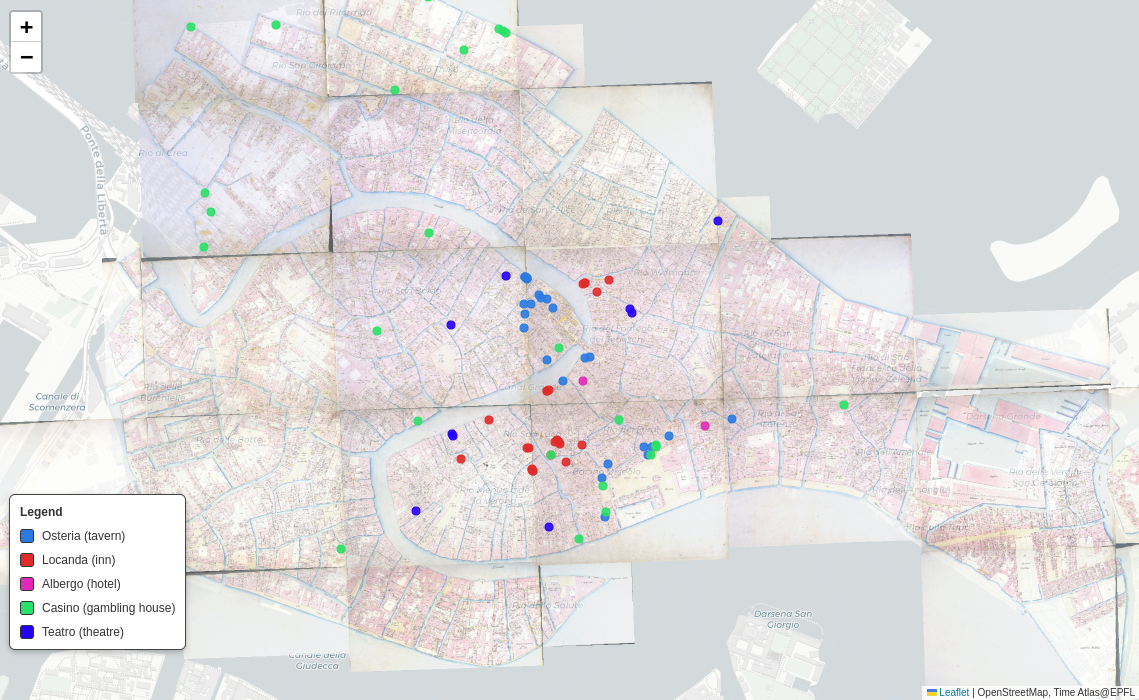Click the easternmost blue Osteria marker
This screenshot has height=700, width=1139.
click(x=732, y=419)
